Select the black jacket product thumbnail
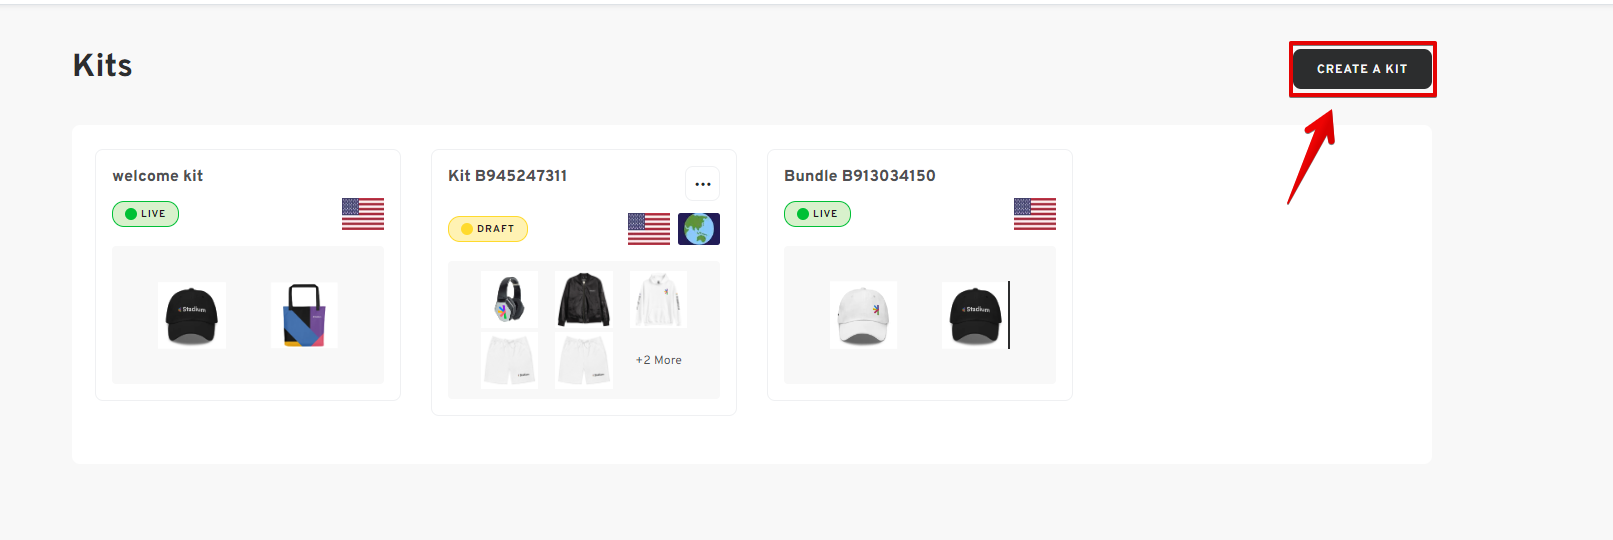 click(x=584, y=299)
